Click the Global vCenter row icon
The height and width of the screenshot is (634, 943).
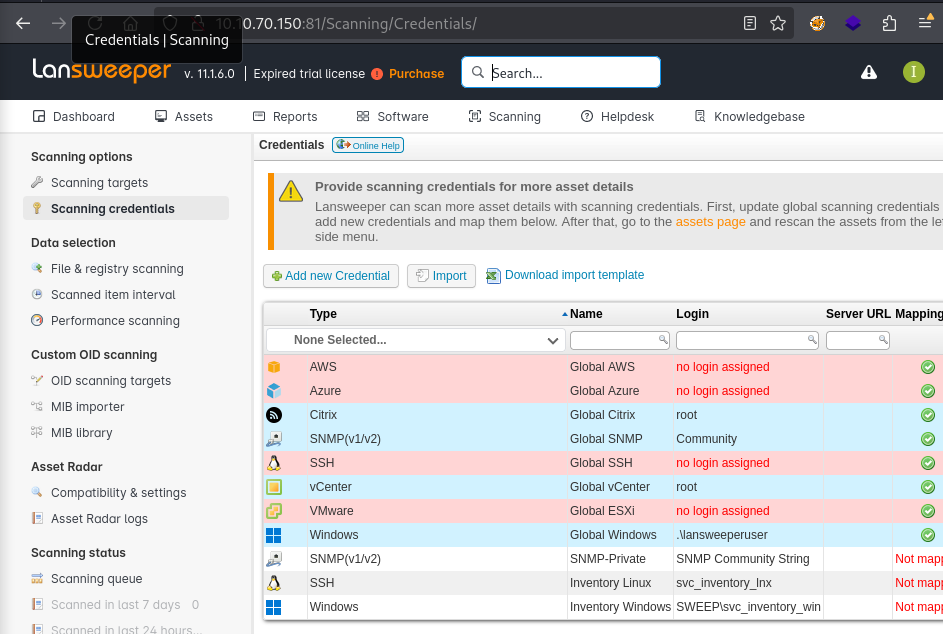(x=274, y=487)
